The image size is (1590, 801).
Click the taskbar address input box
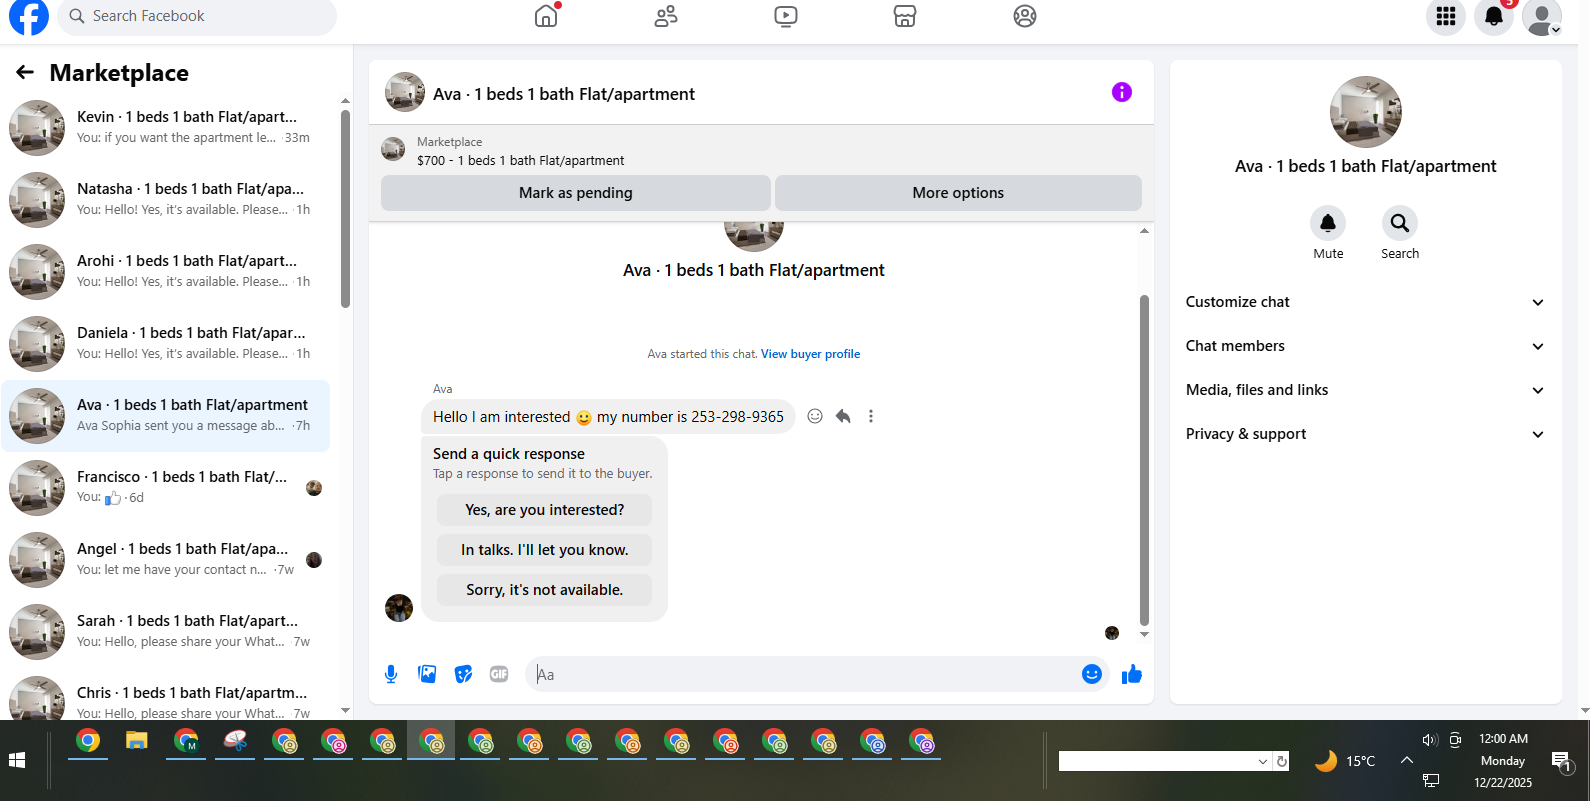(1157, 762)
